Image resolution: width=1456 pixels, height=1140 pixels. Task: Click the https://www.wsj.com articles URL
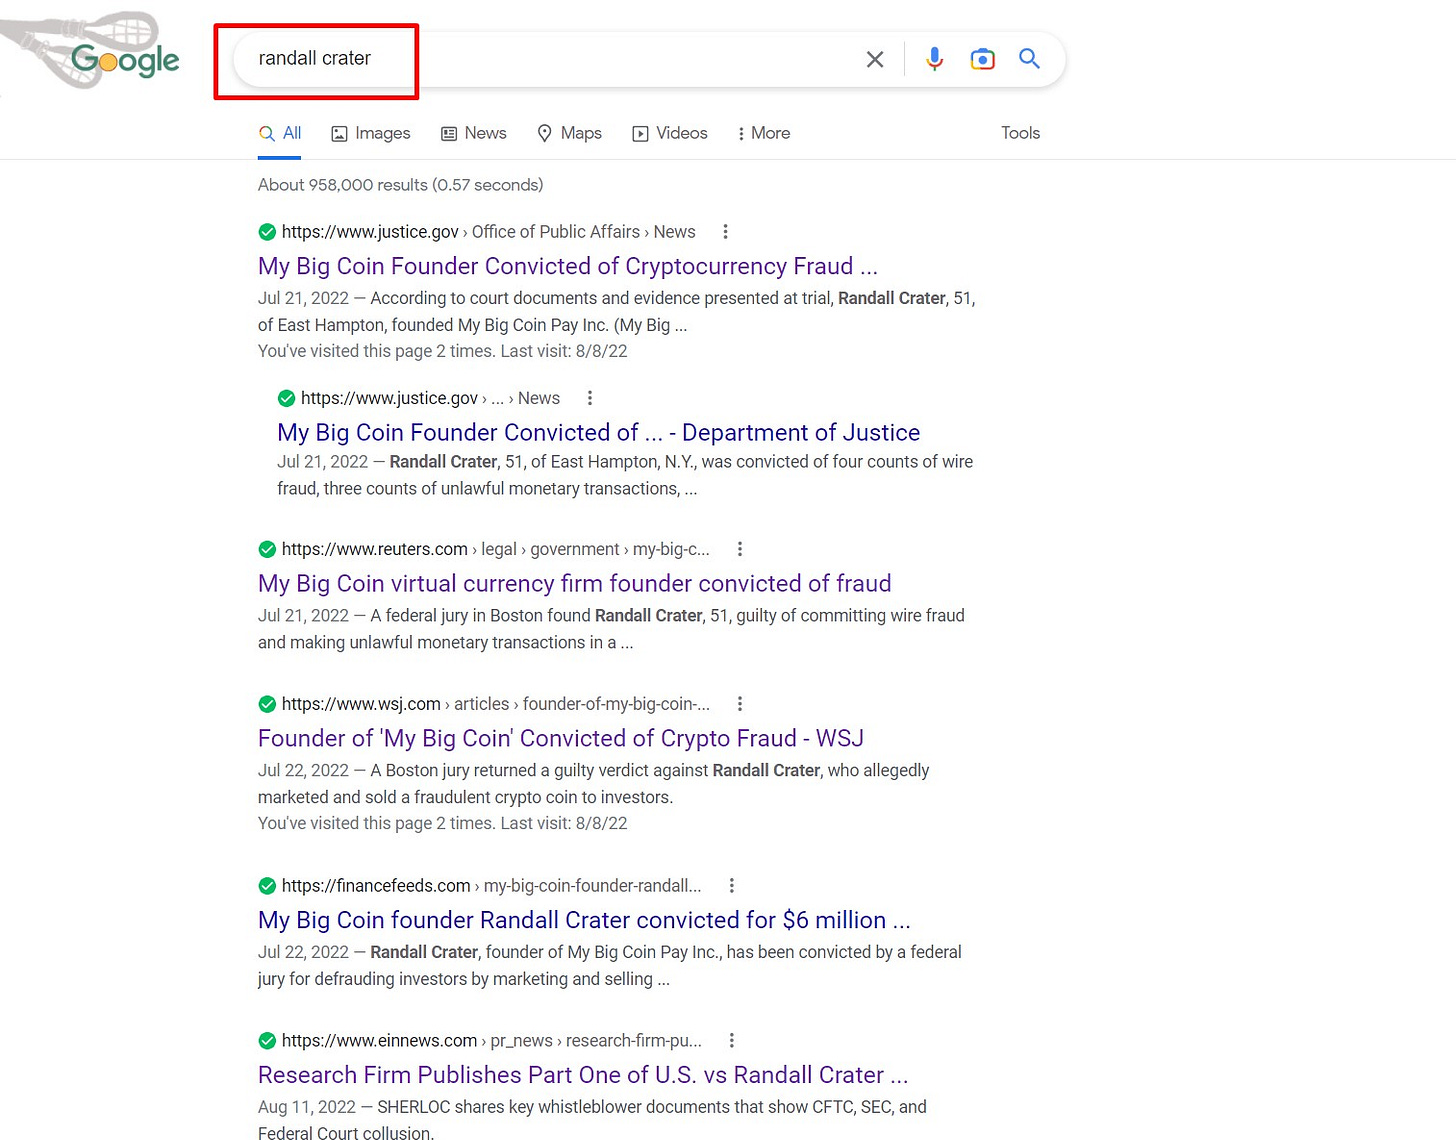495,704
